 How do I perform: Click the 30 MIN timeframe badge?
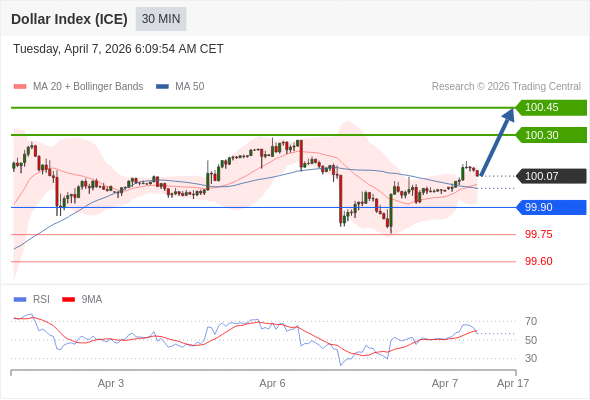[161, 19]
